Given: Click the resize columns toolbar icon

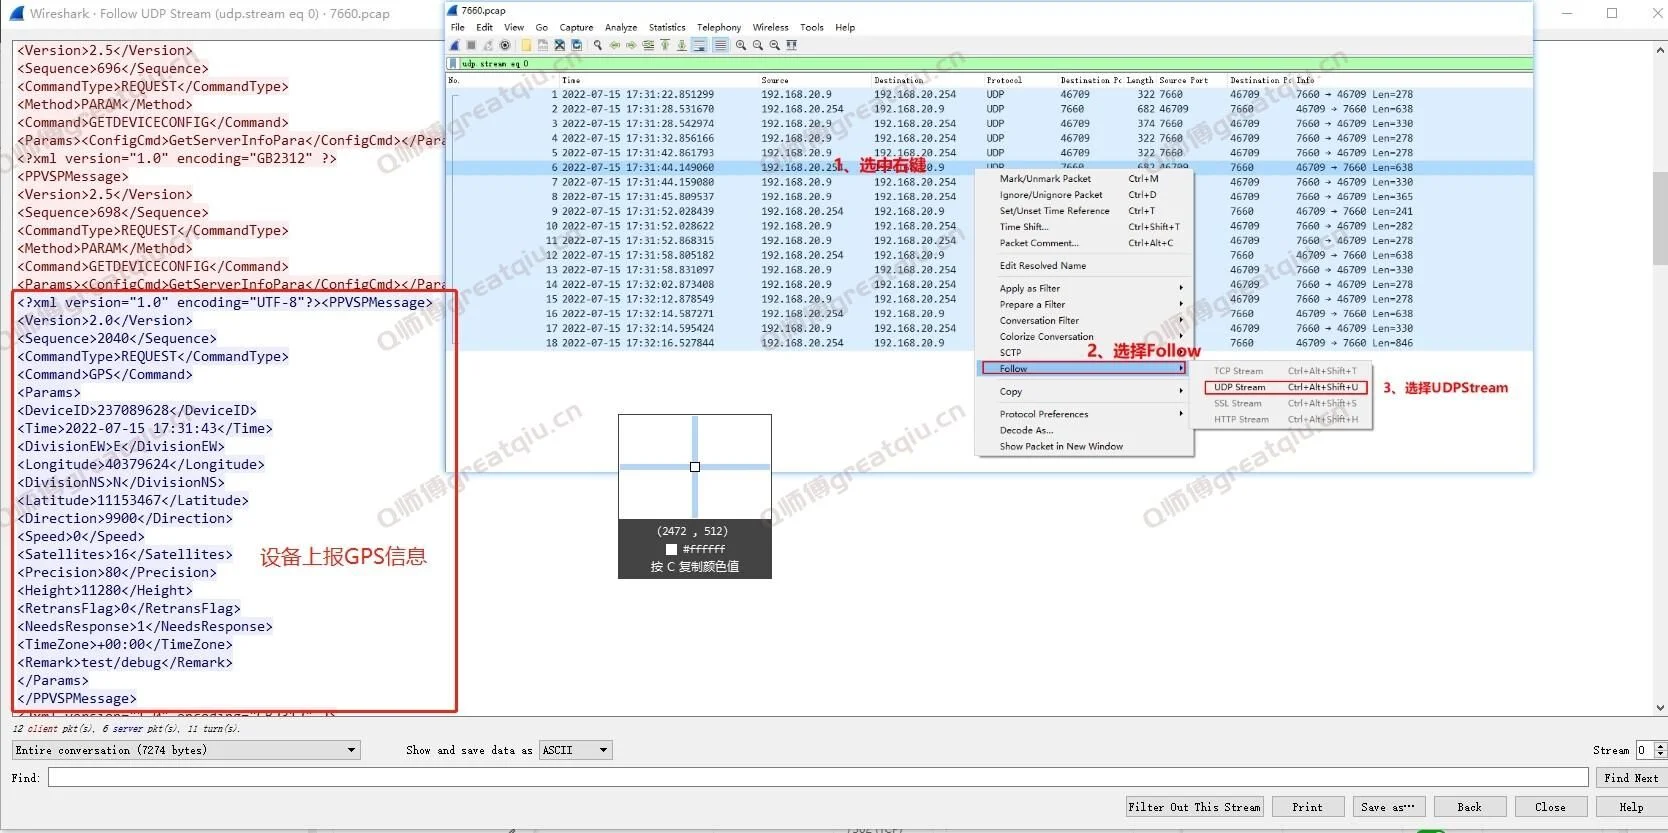Looking at the screenshot, I should pyautogui.click(x=791, y=45).
